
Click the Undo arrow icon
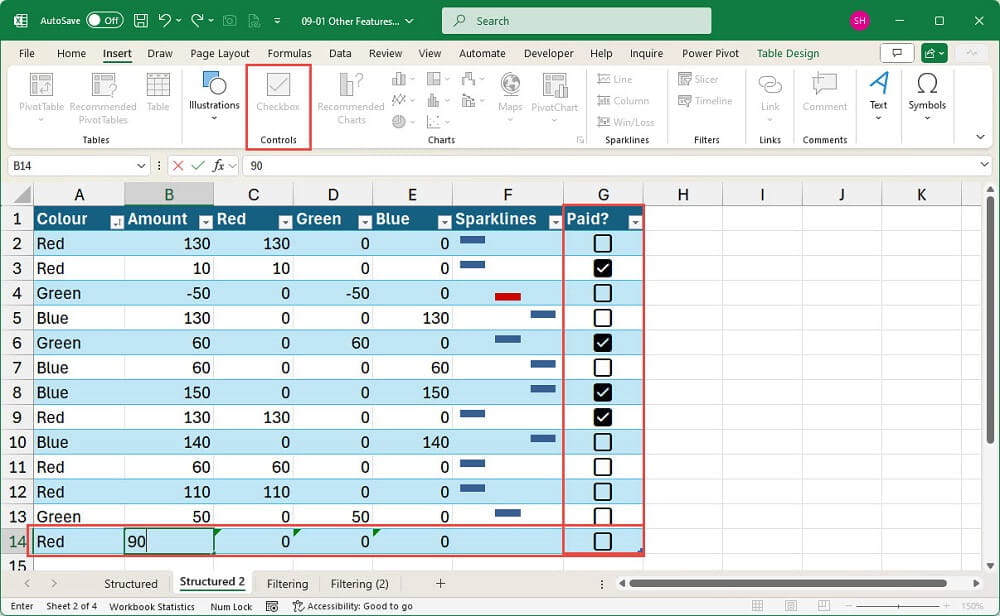(165, 20)
